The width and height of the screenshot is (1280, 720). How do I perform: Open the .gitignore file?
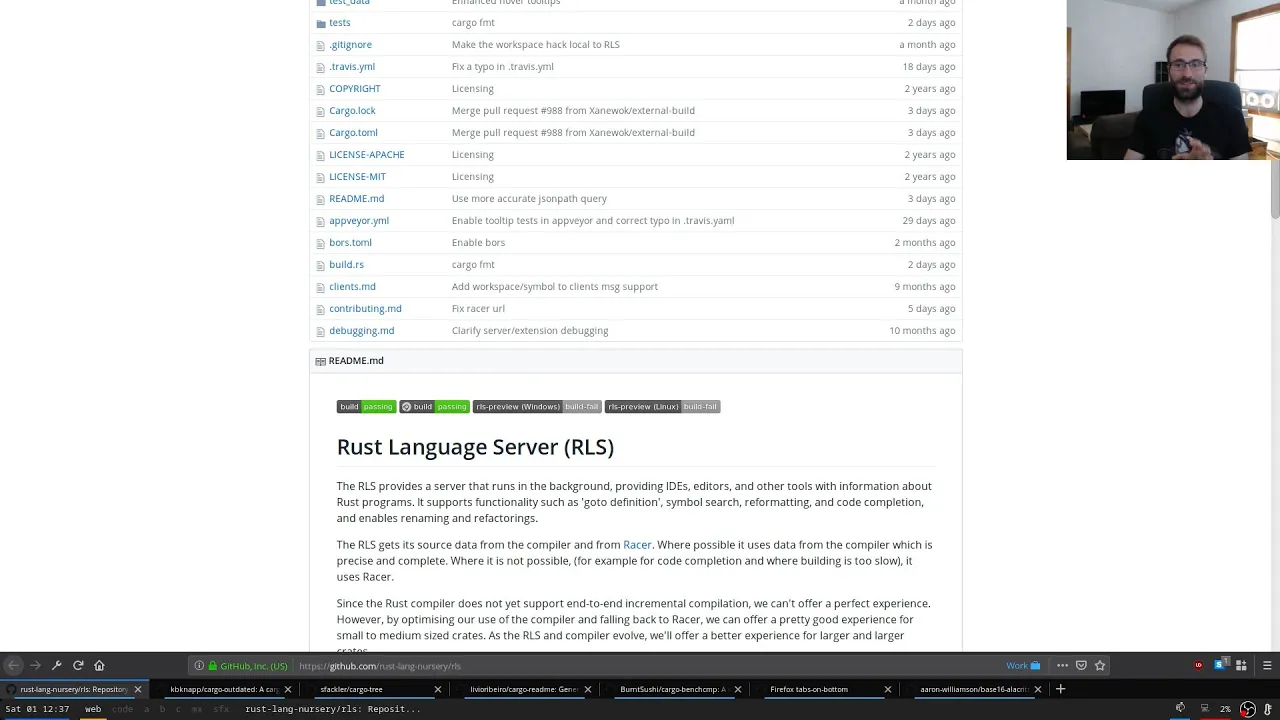pos(350,44)
